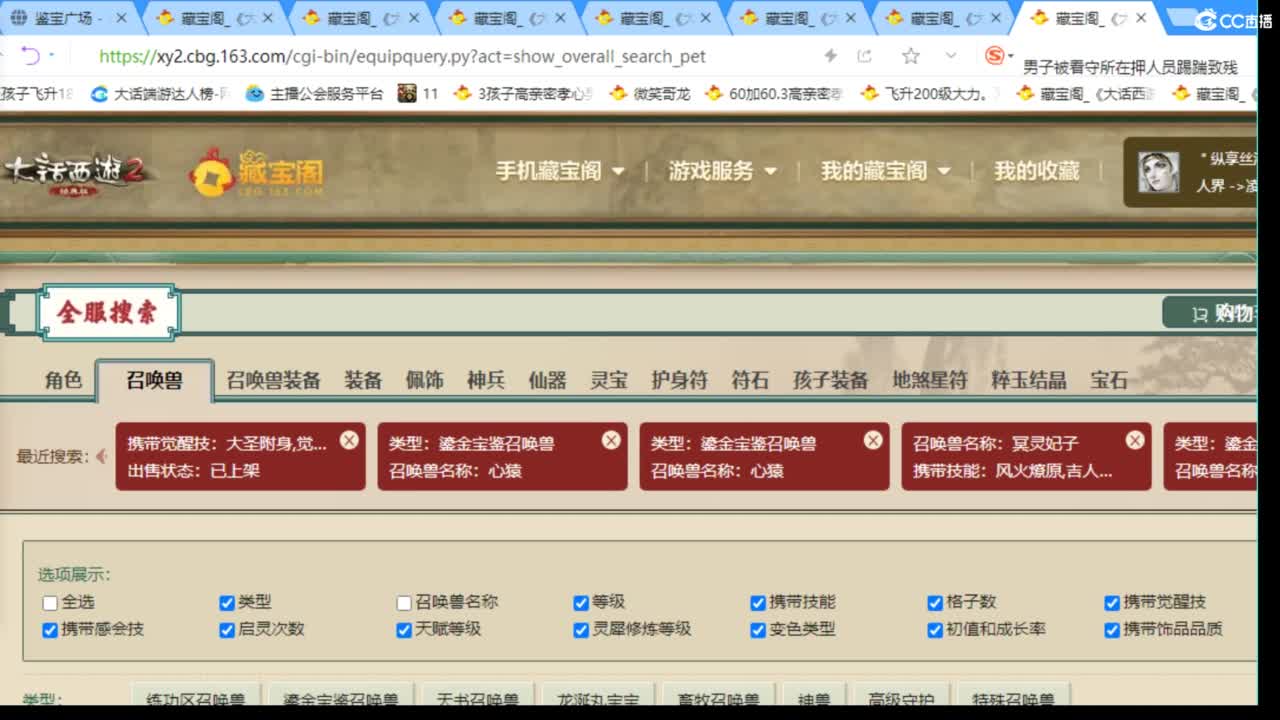Screen dimensions: 1280x720
Task: Uncheck the 类型 display option
Action: coord(227,603)
